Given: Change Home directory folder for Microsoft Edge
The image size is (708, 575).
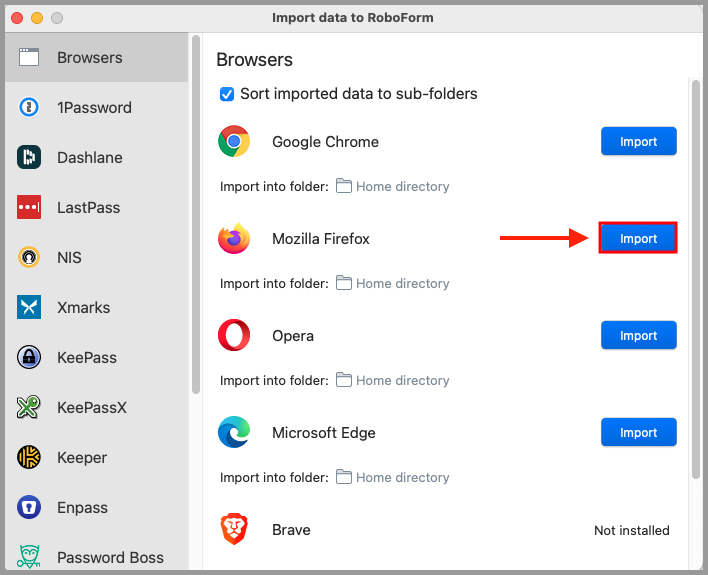Looking at the screenshot, I should pyautogui.click(x=402, y=477).
